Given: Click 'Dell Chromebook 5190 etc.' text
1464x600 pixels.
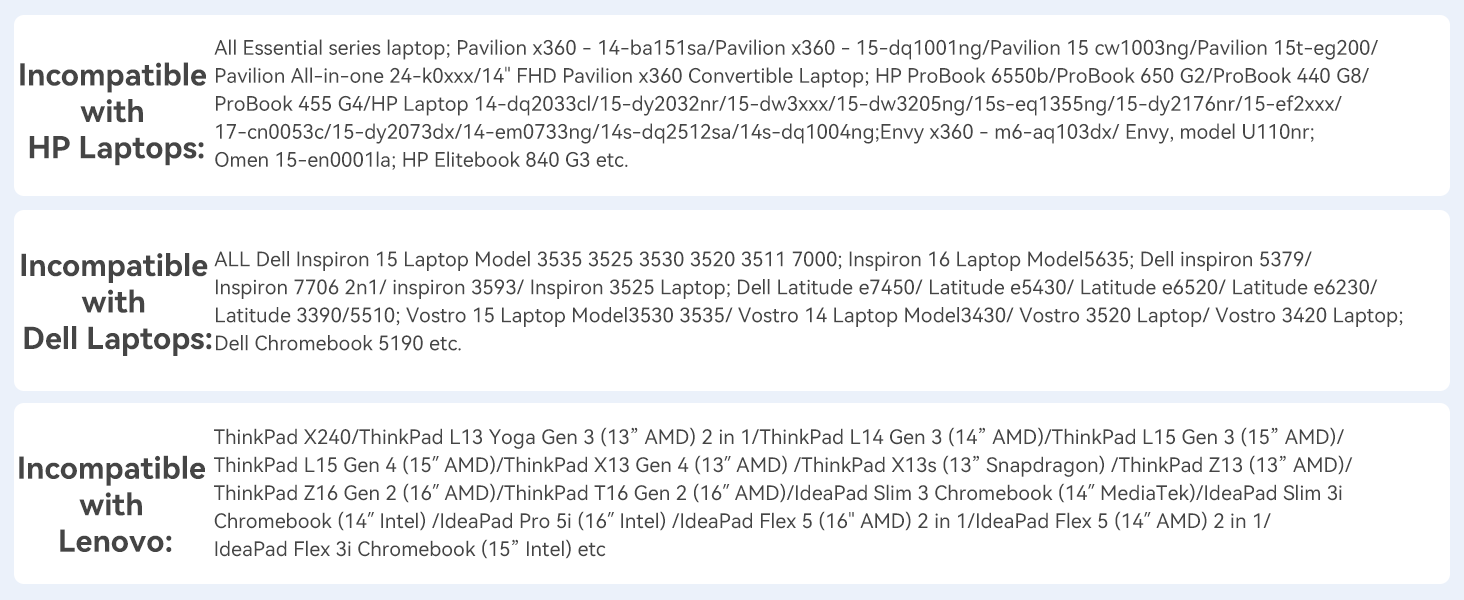Looking at the screenshot, I should coord(338,344).
